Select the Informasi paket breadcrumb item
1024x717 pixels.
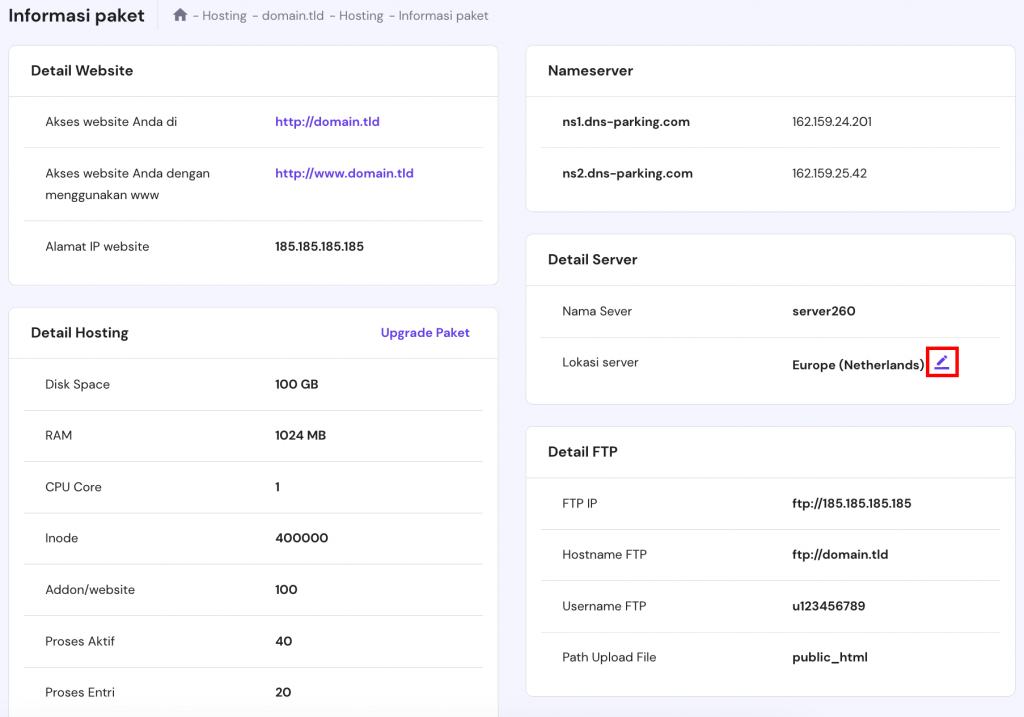443,16
